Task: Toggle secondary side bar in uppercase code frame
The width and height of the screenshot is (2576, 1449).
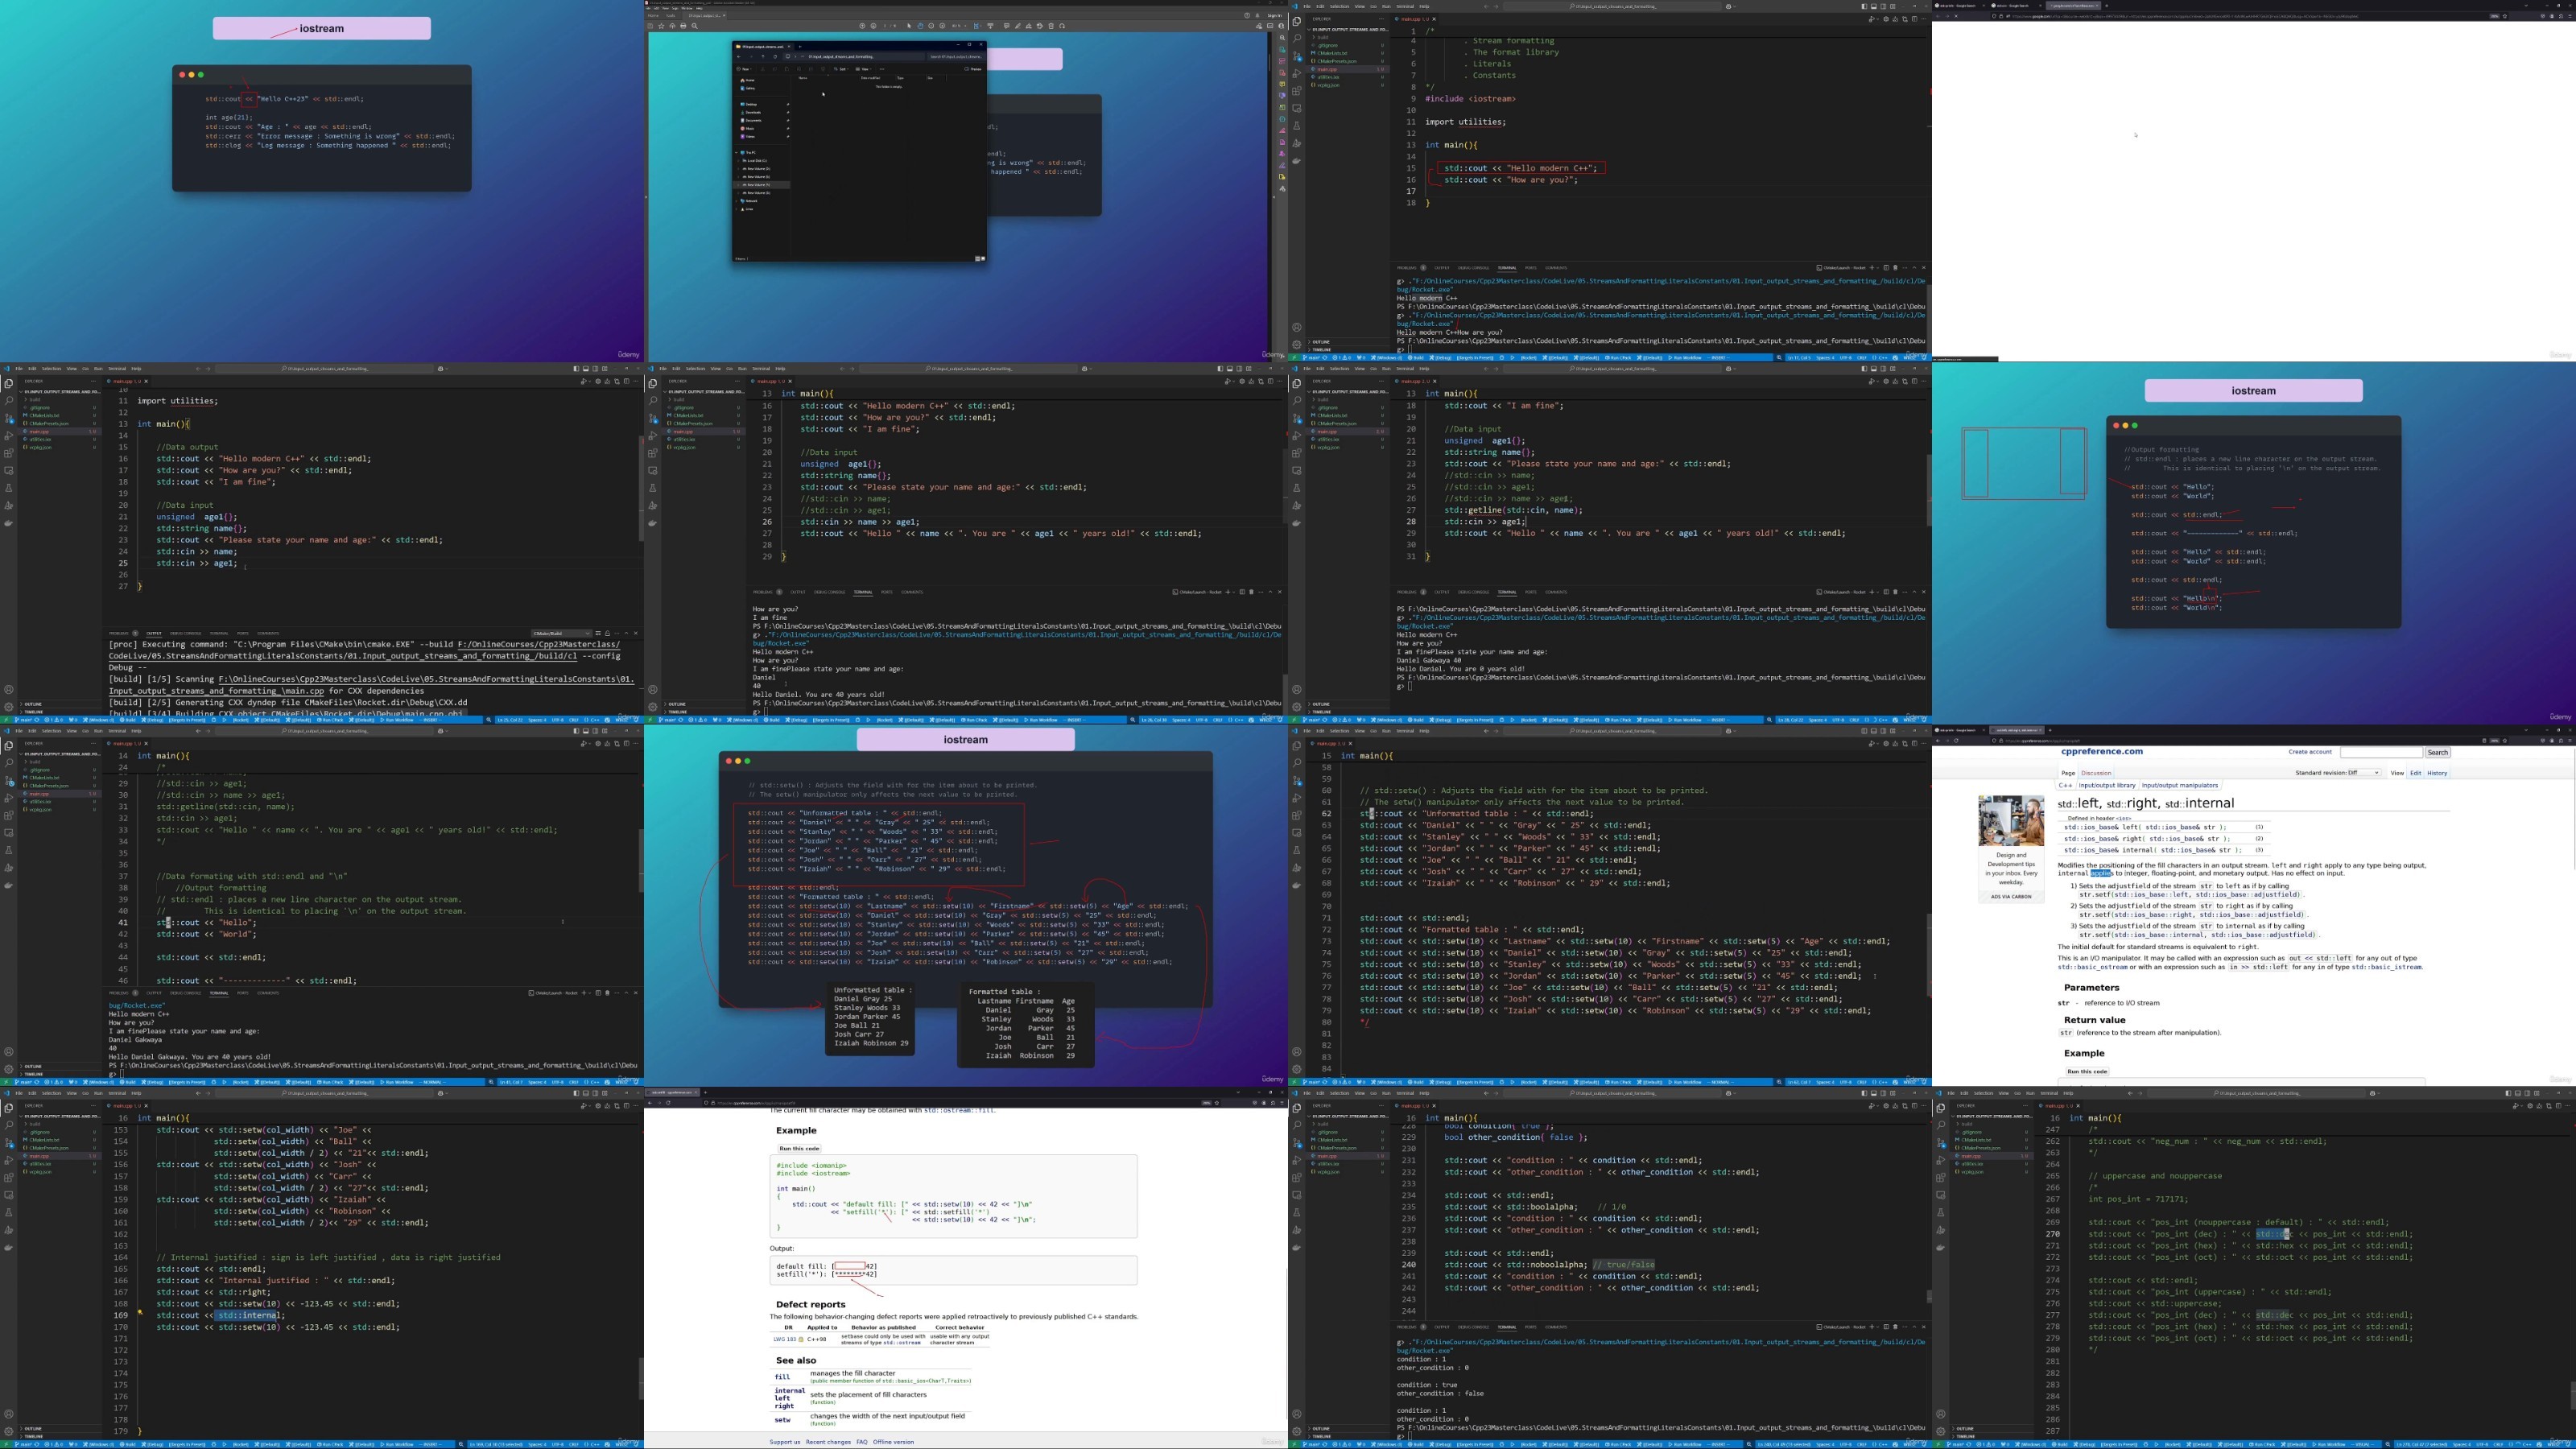Action: 2526,1093
